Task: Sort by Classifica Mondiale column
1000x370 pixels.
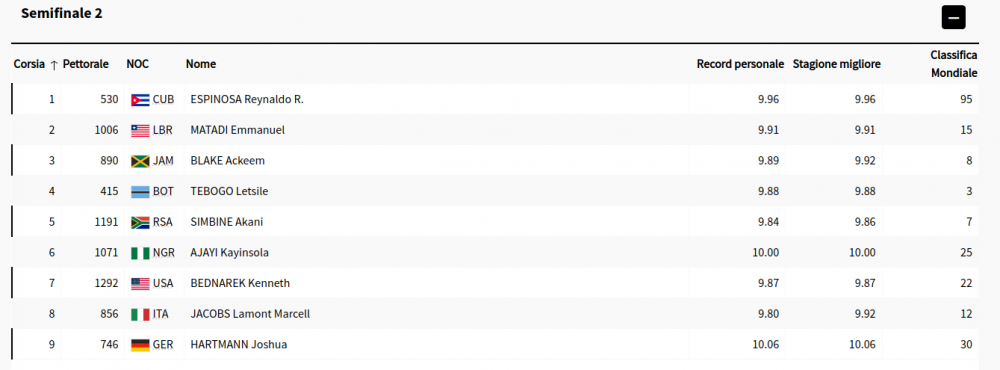Action: pyautogui.click(x=954, y=64)
